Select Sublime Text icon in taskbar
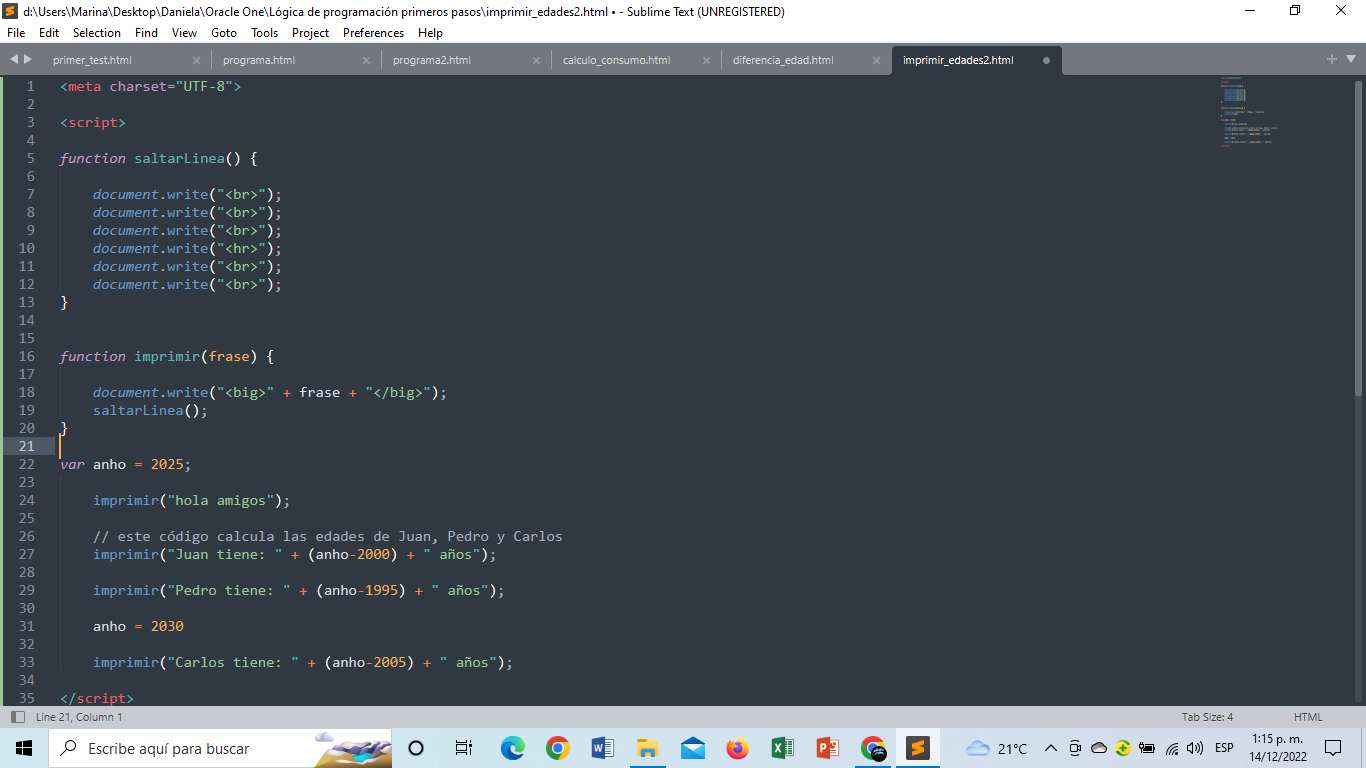The height and width of the screenshot is (768, 1366). pyautogui.click(x=917, y=748)
